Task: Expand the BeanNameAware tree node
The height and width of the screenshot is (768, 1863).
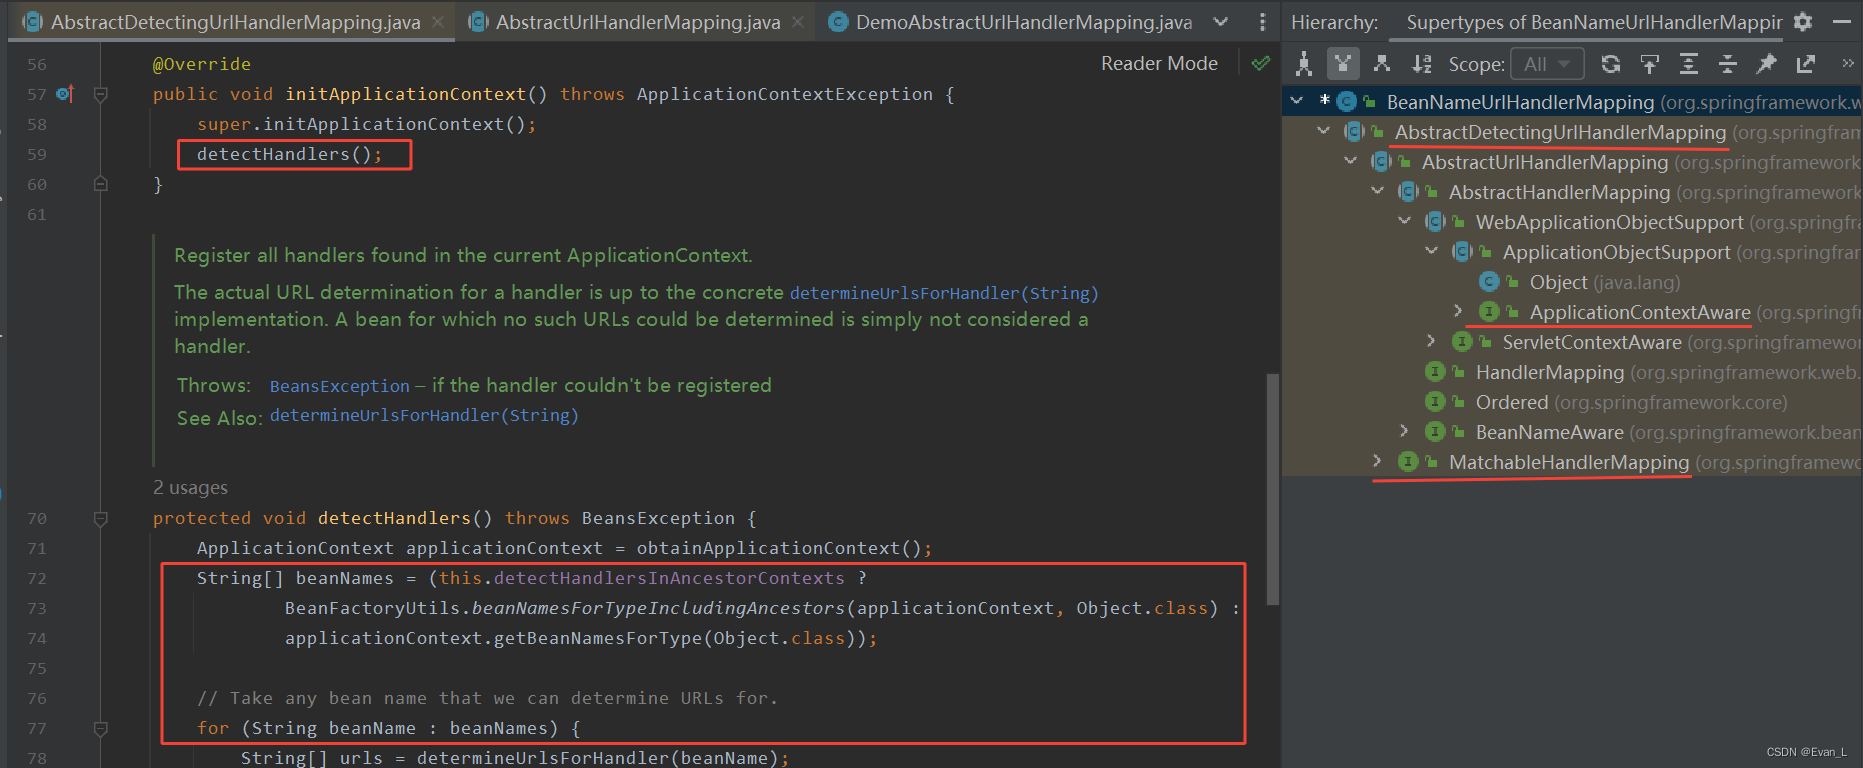Action: (1404, 431)
